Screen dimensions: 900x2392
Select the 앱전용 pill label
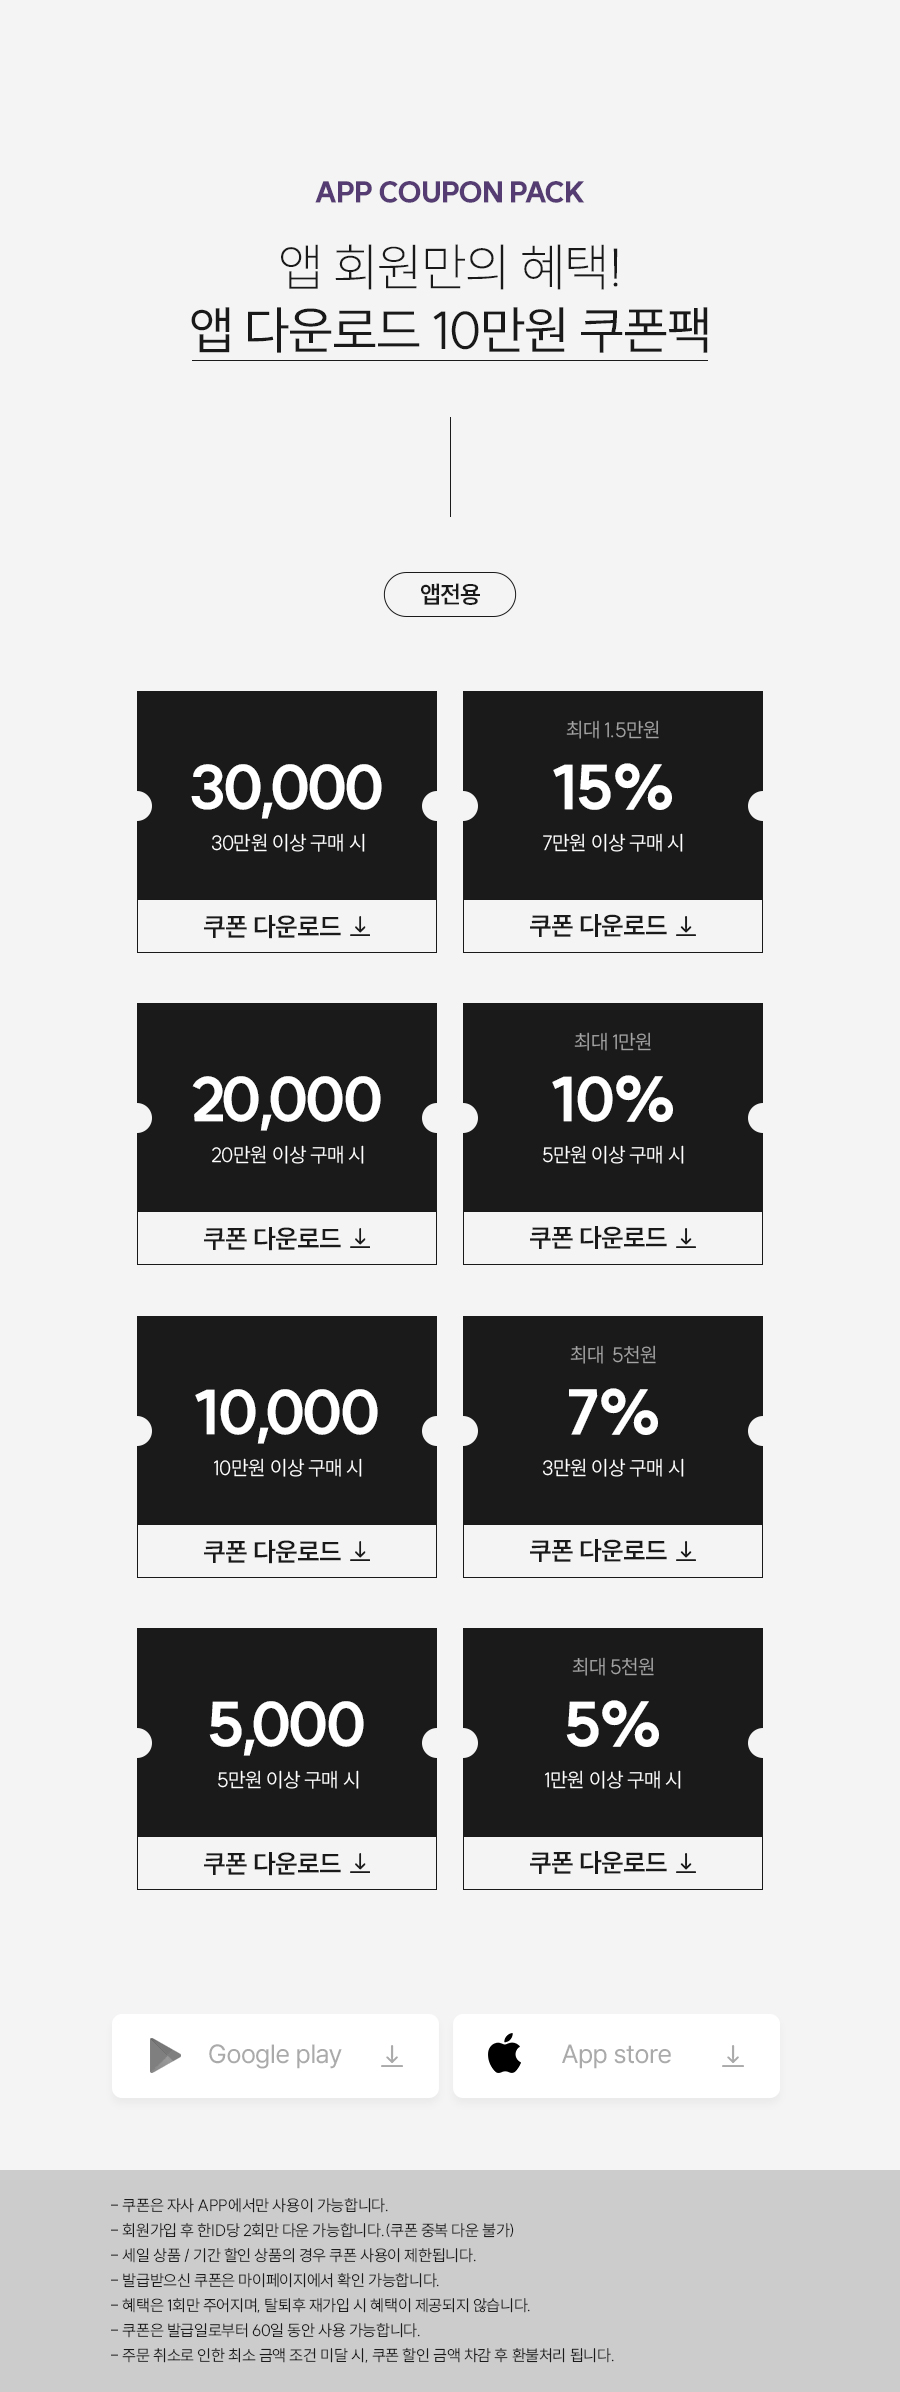click(450, 594)
